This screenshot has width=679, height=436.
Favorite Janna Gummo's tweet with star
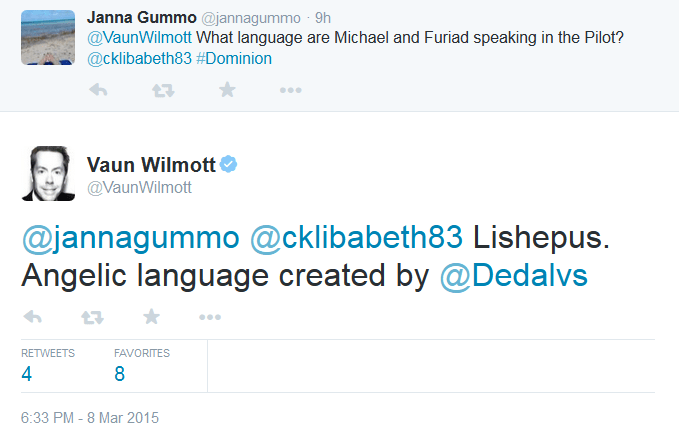pyautogui.click(x=227, y=90)
